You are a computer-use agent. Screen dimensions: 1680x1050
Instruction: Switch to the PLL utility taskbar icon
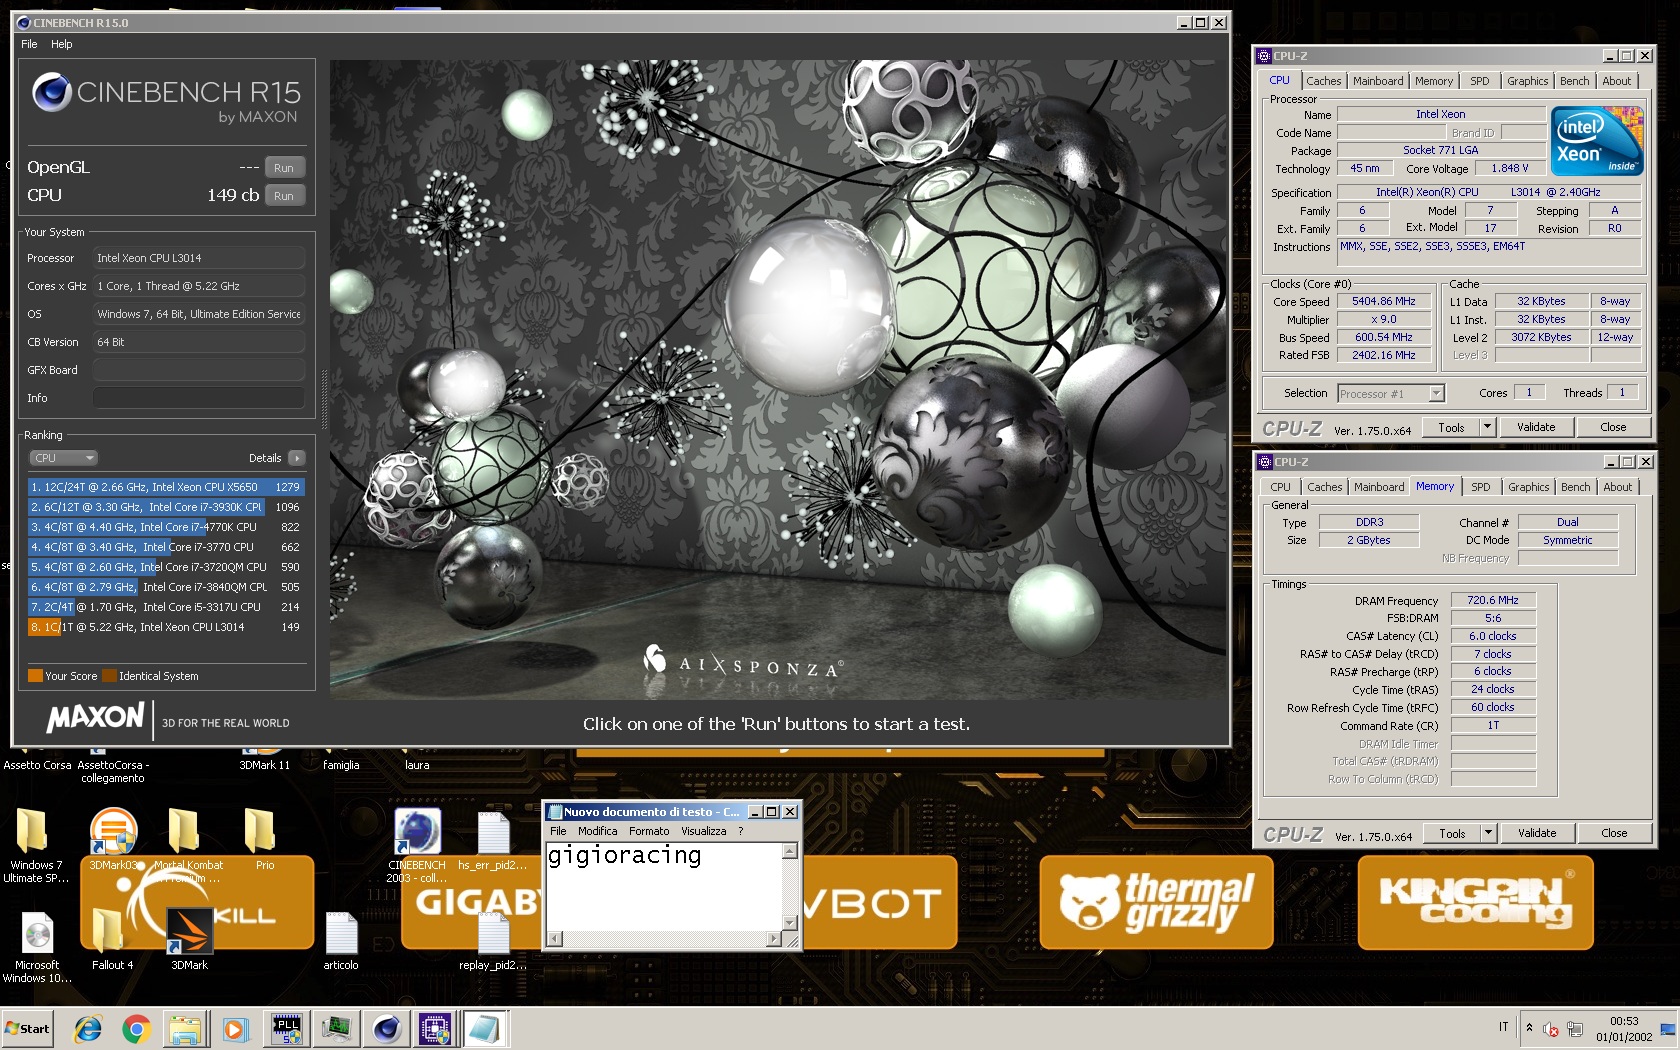pyautogui.click(x=287, y=1029)
